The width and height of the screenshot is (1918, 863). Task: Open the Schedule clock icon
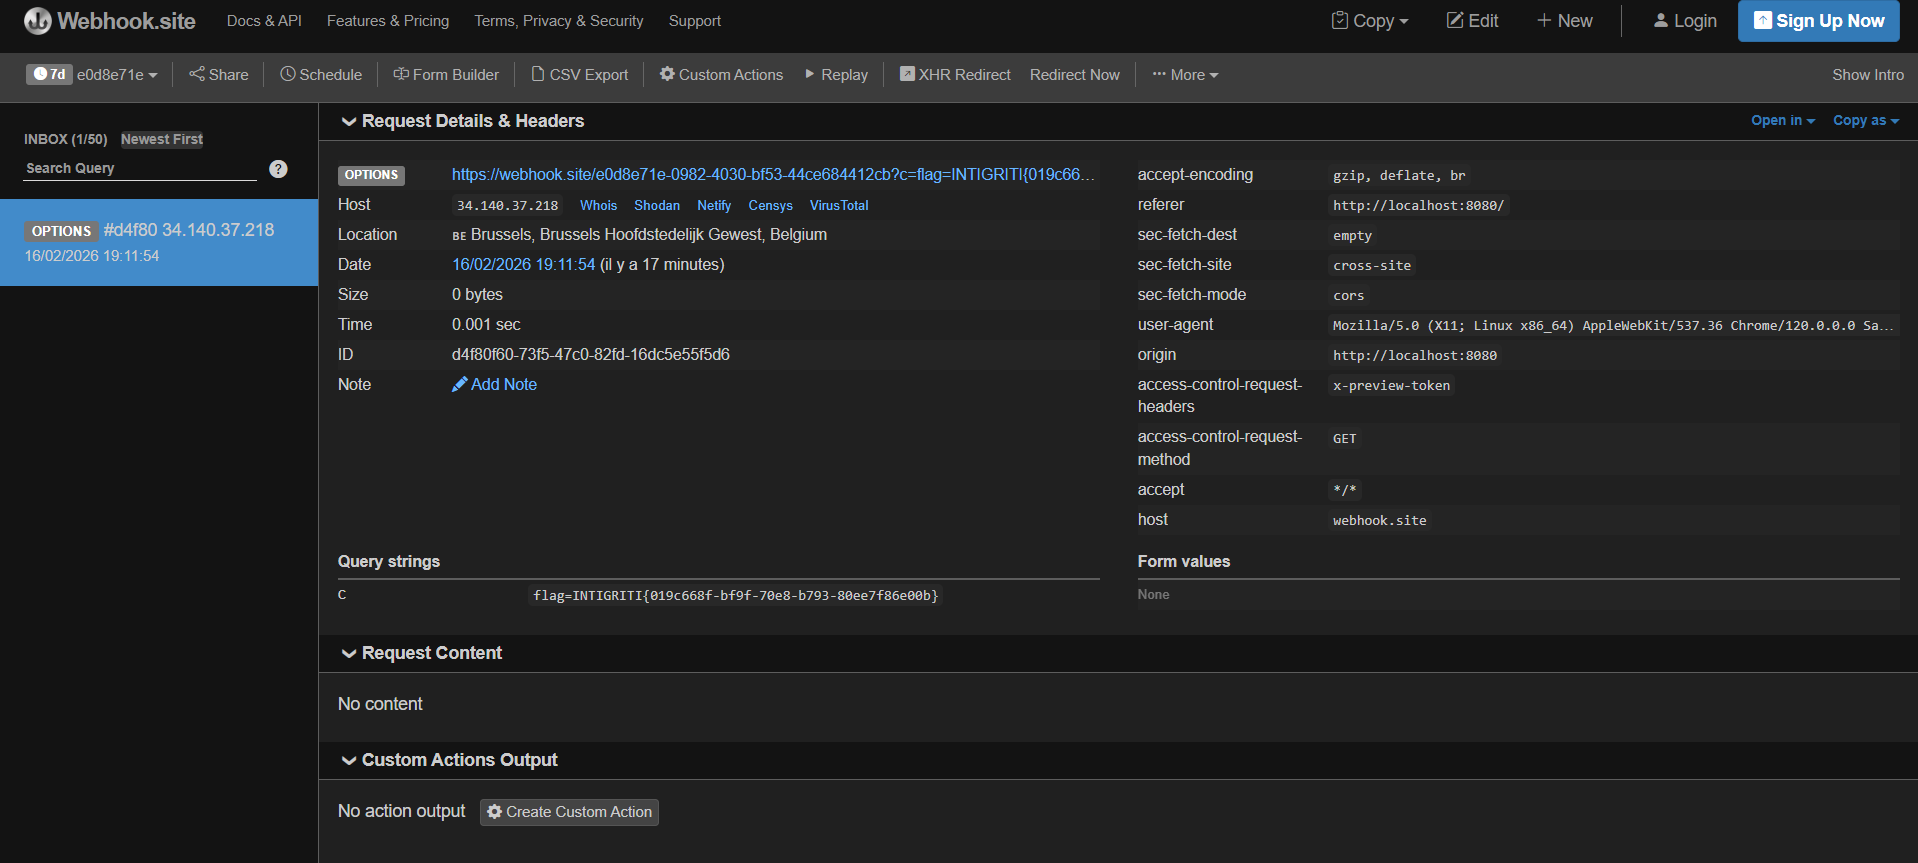point(288,74)
